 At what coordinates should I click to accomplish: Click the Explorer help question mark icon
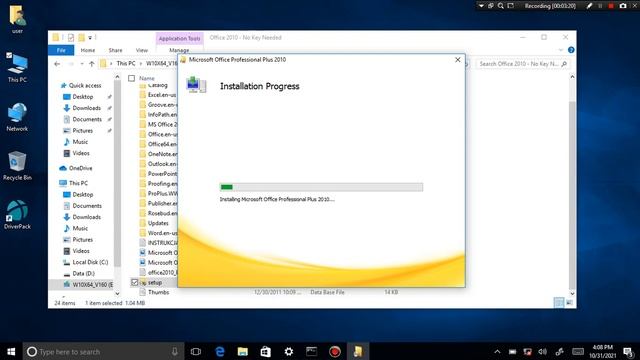(x=571, y=50)
